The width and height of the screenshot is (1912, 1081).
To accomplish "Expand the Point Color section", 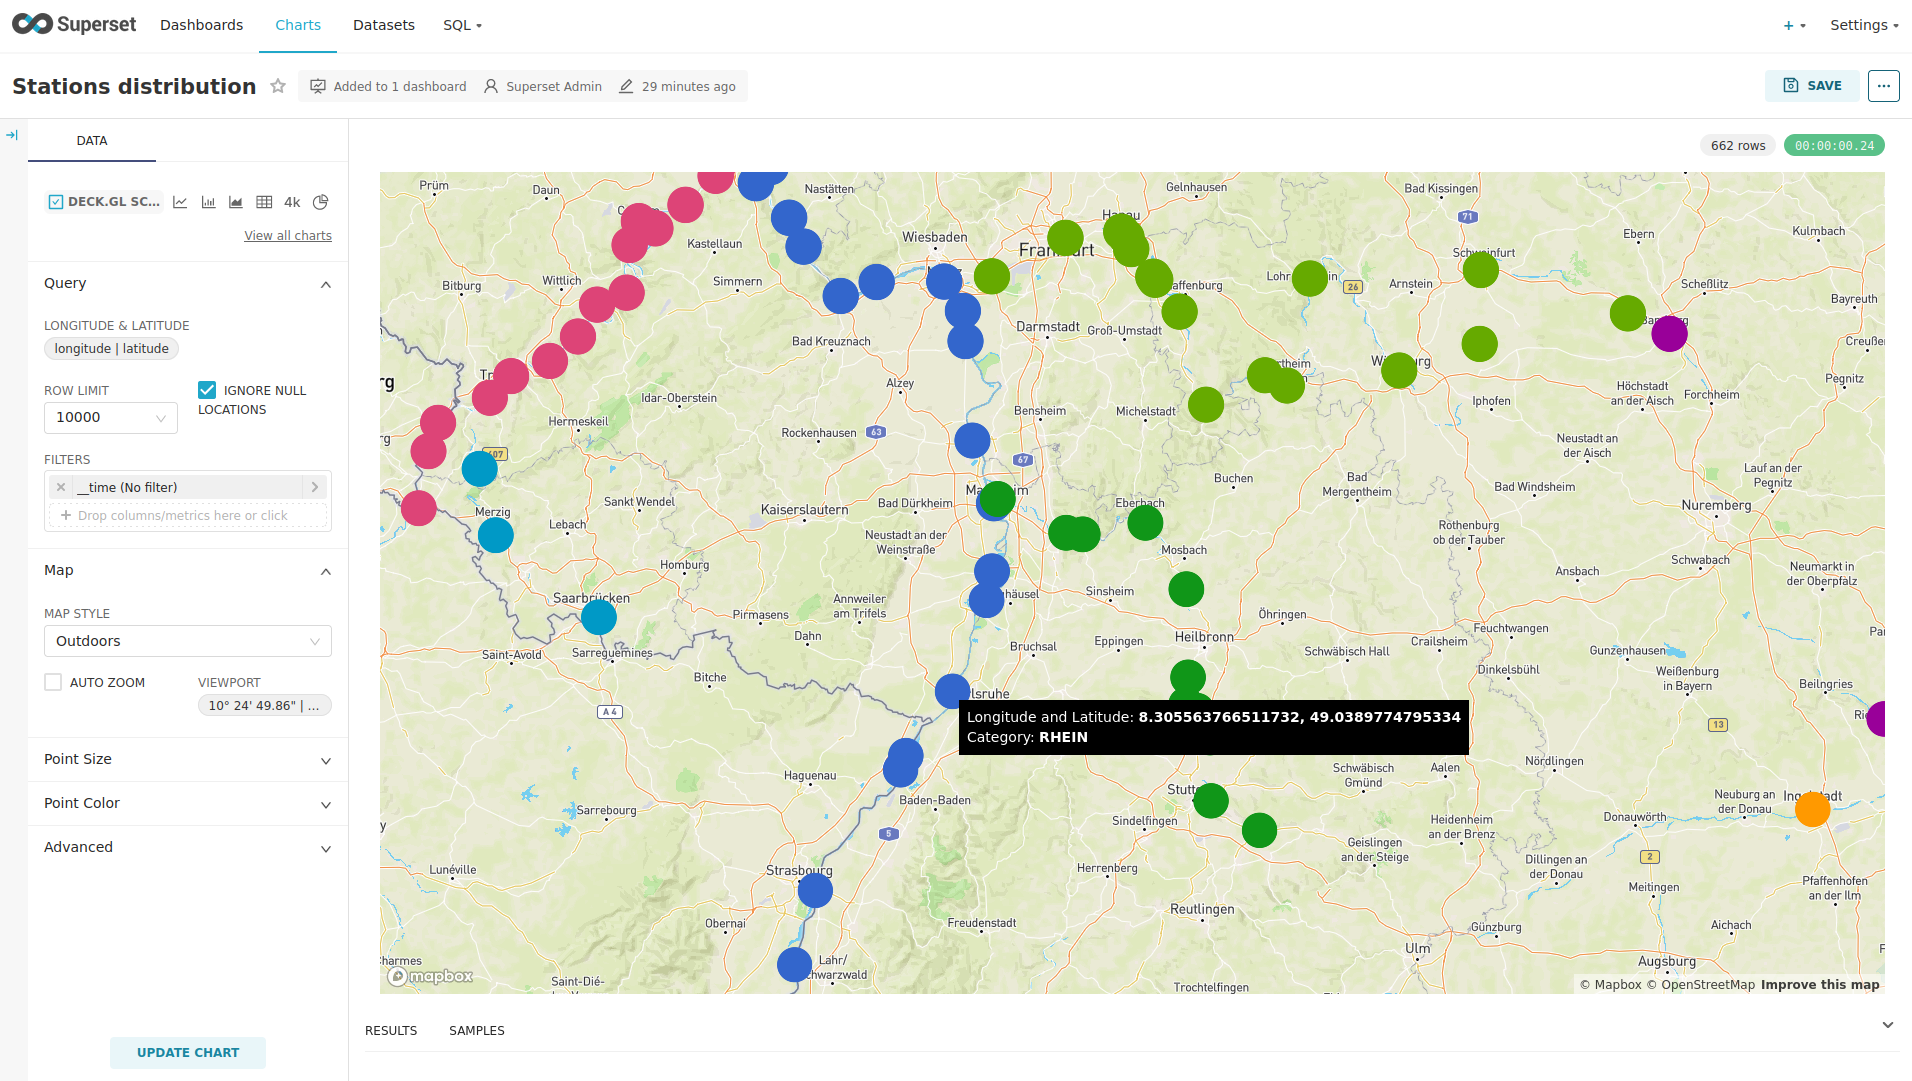I will 187,803.
